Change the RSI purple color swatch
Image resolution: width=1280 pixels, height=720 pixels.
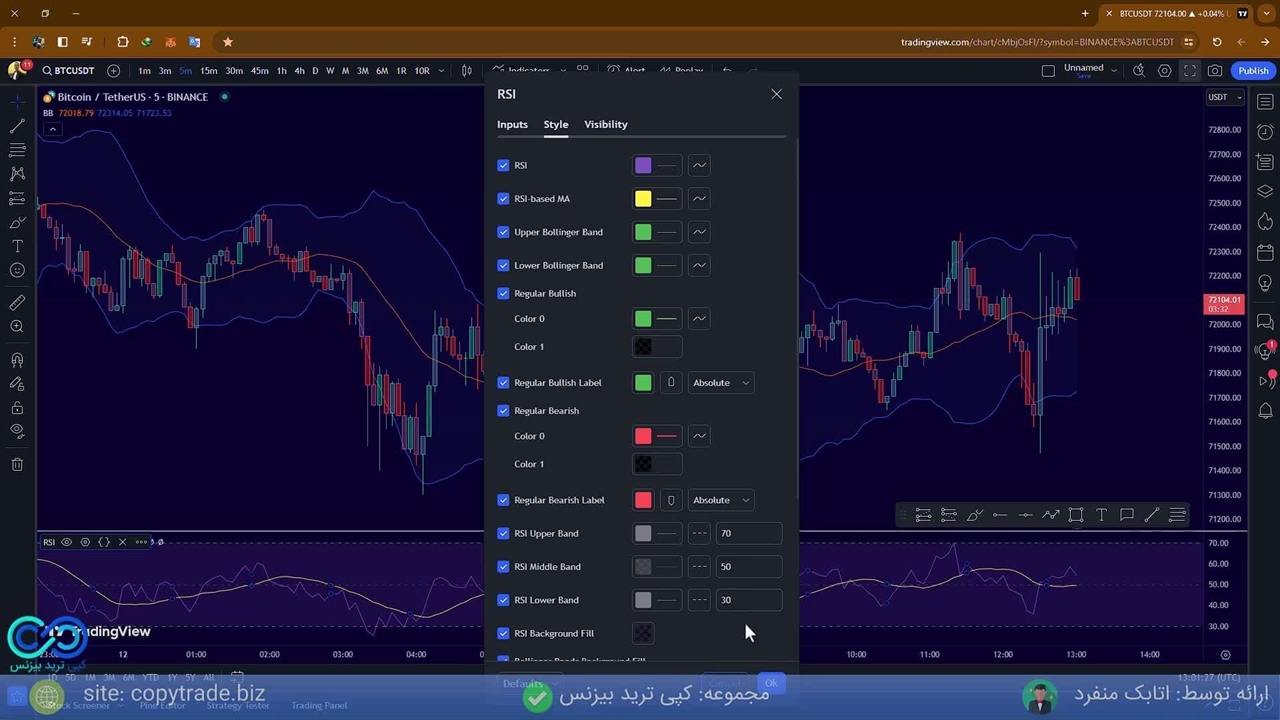pyautogui.click(x=643, y=166)
